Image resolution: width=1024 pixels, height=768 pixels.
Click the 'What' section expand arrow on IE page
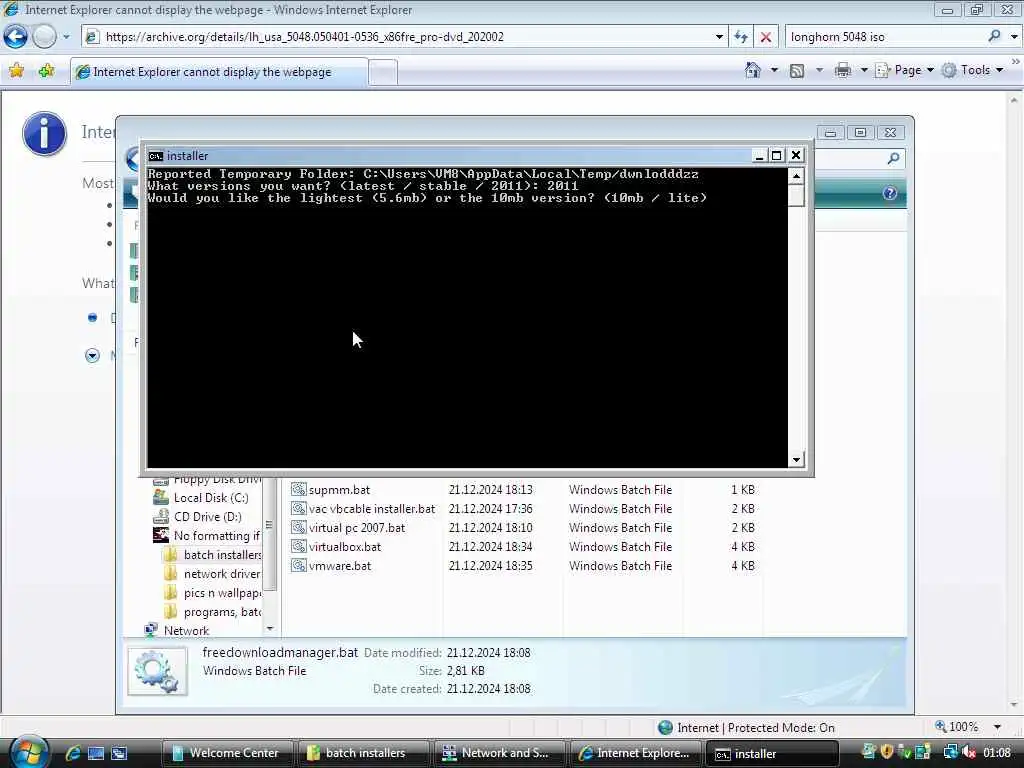click(92, 355)
